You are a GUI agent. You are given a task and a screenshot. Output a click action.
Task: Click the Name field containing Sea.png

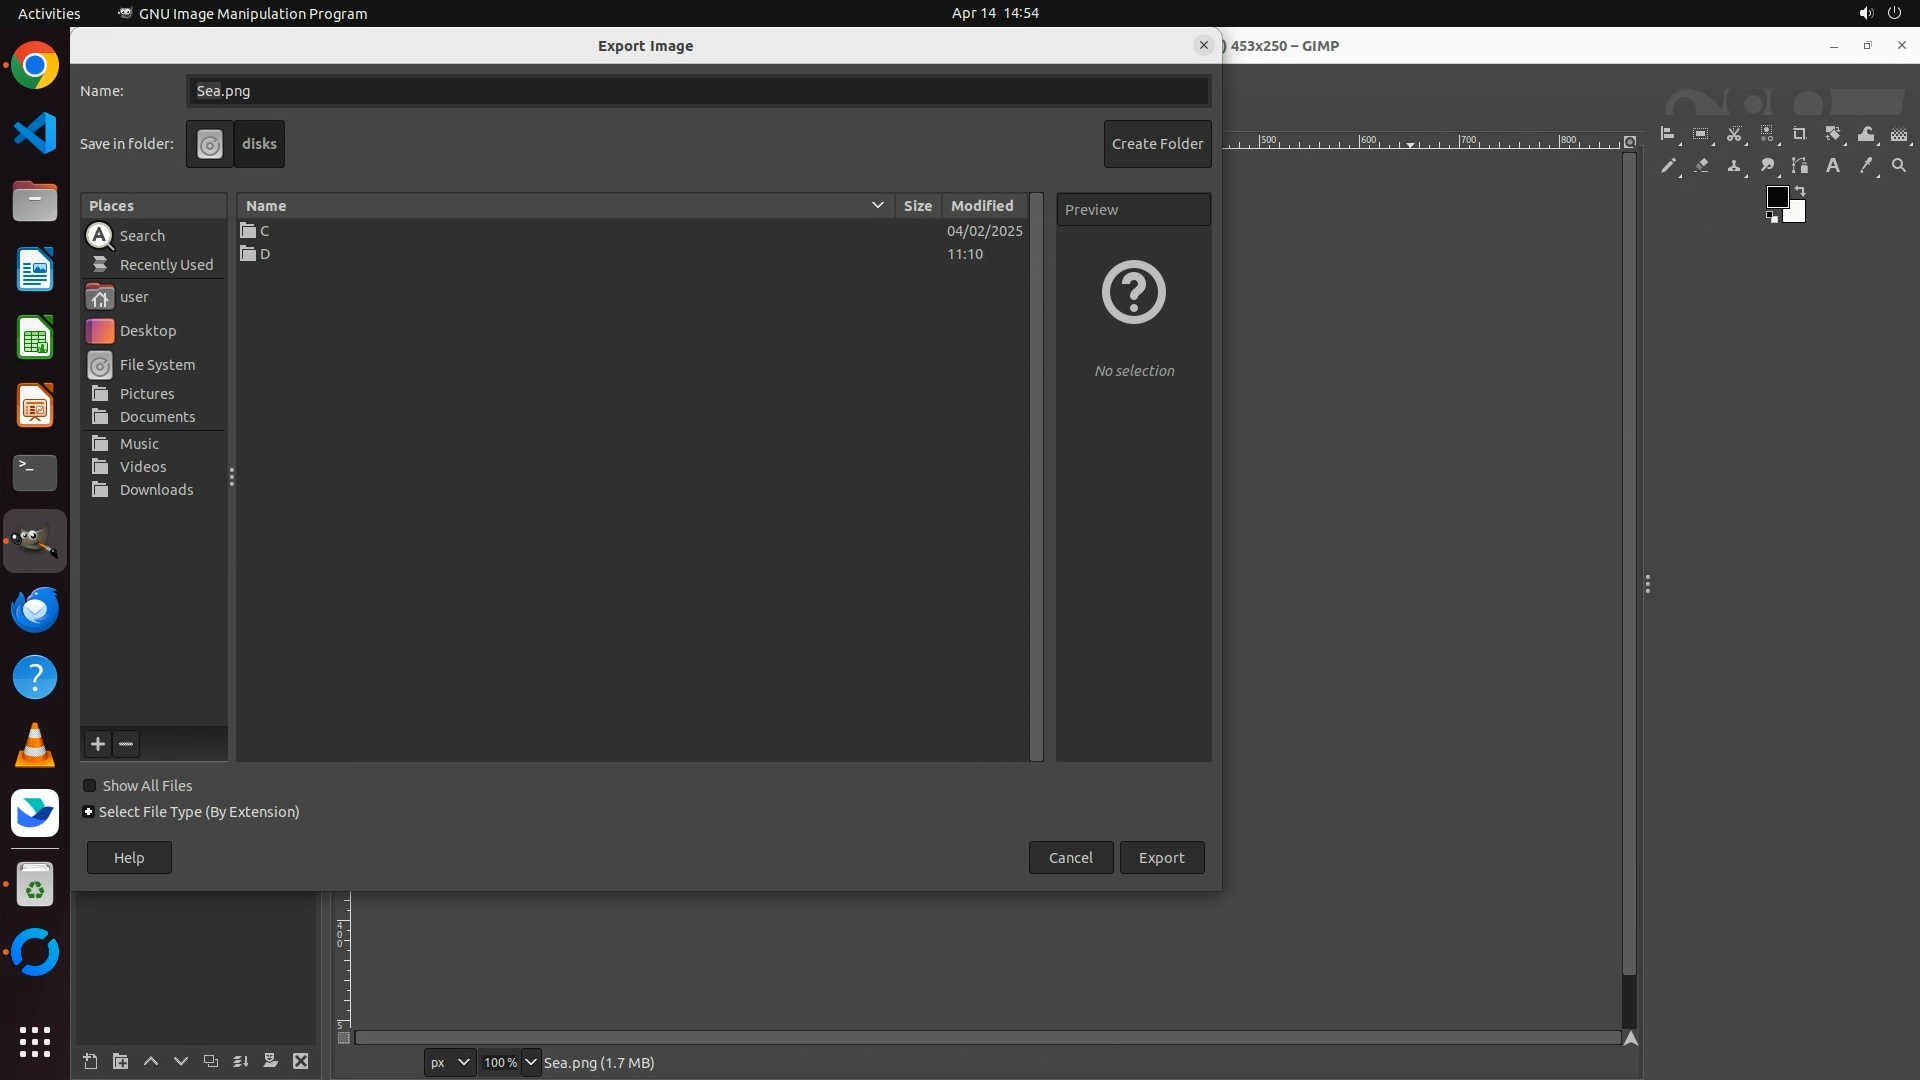[x=697, y=91]
